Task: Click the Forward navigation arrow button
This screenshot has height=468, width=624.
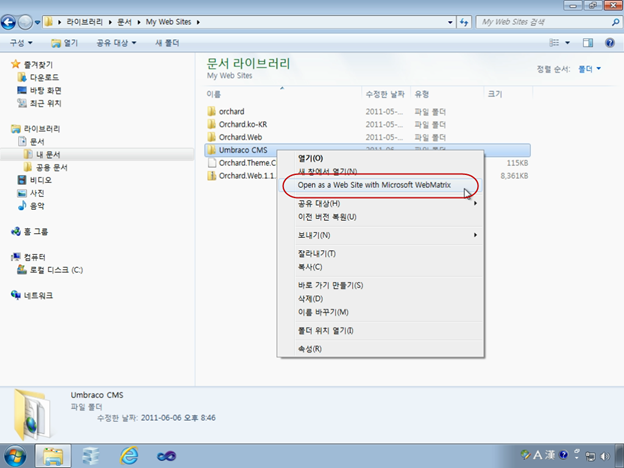Action: tap(25, 22)
